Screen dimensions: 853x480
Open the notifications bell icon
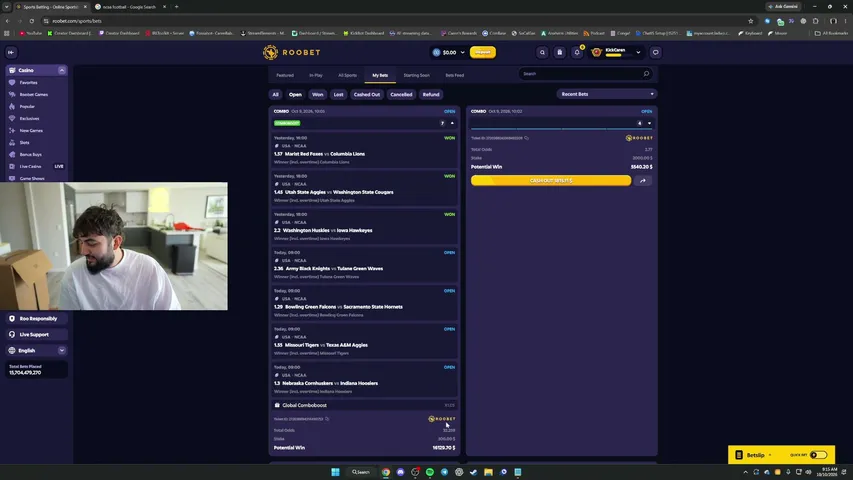tap(577, 52)
